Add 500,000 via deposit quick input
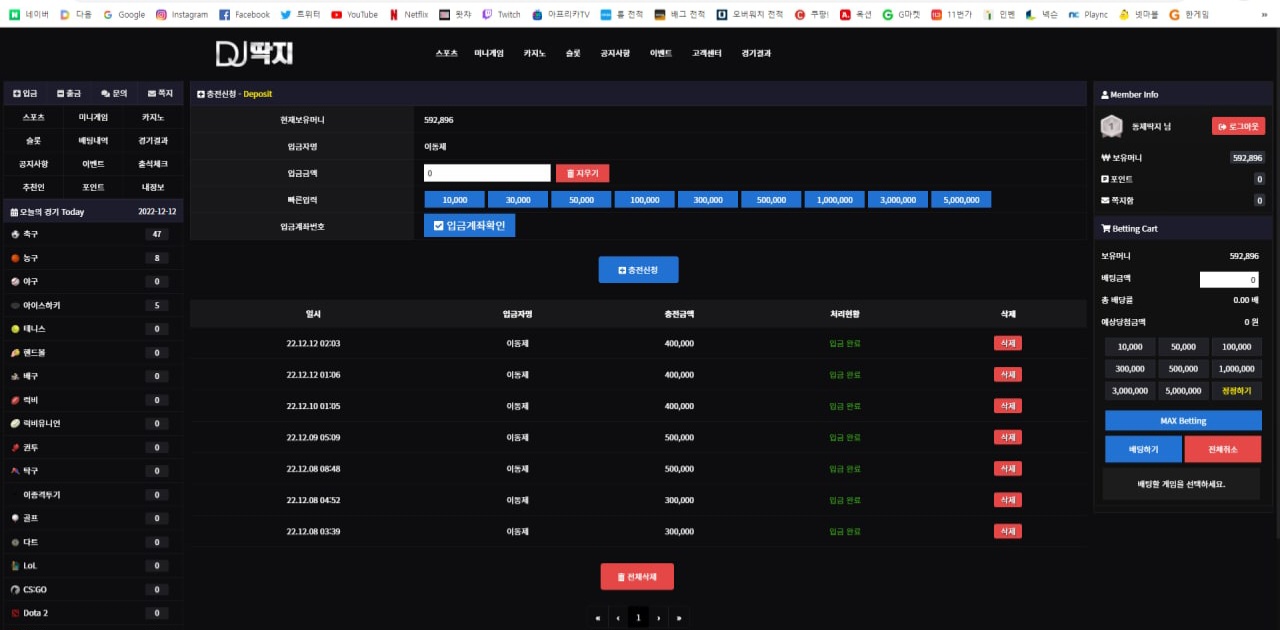Image resolution: width=1280 pixels, height=630 pixels. (771, 200)
